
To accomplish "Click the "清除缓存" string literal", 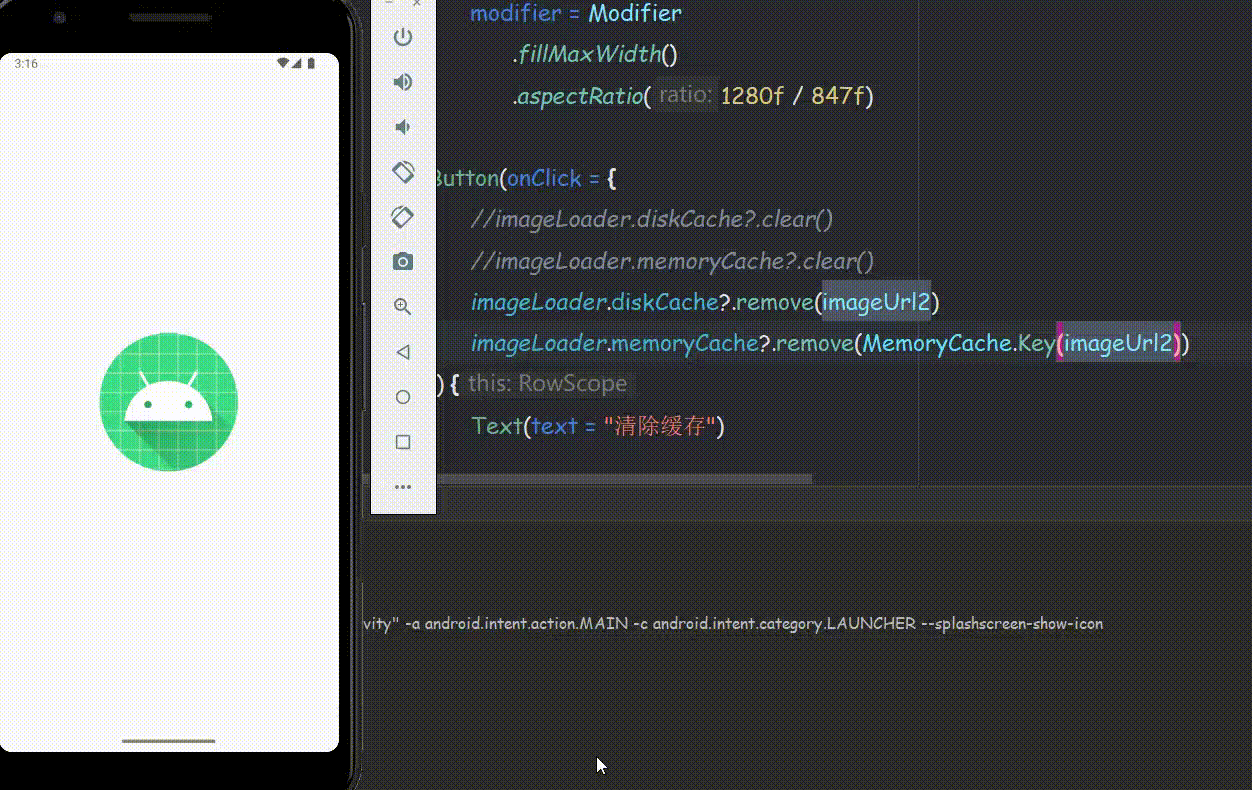I will (x=660, y=427).
